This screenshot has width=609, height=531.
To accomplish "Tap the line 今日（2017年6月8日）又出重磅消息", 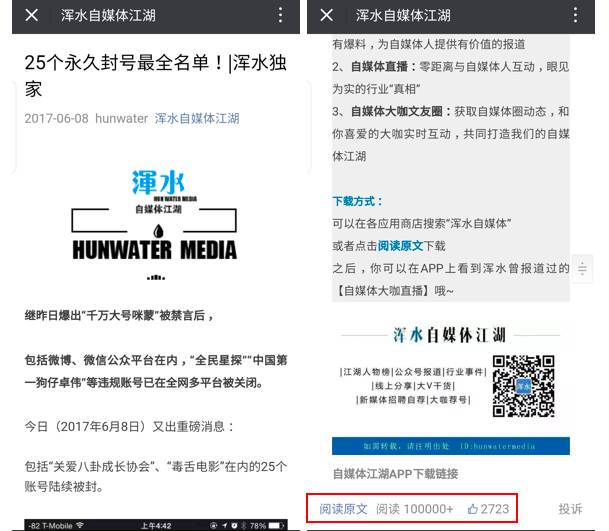I will [x=129, y=427].
